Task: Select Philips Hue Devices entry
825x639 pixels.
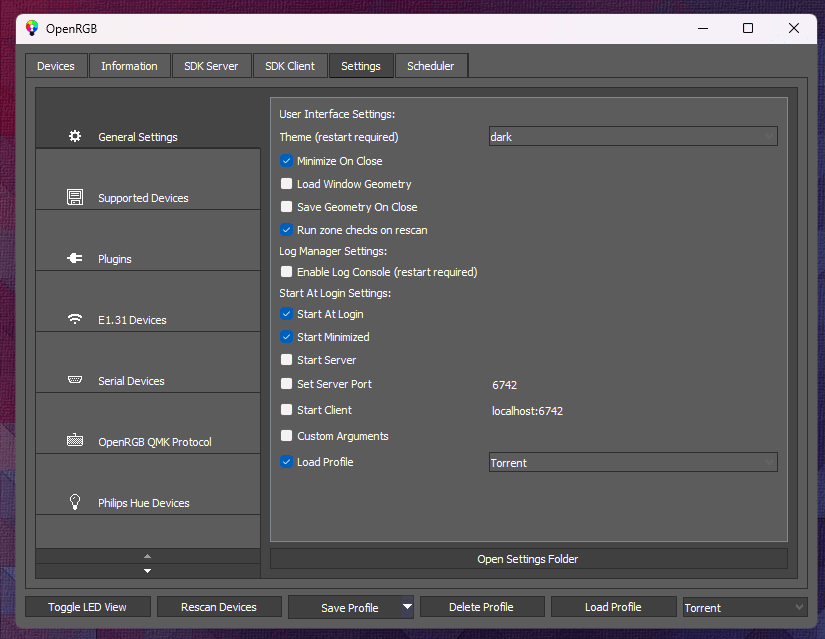Action: click(148, 485)
